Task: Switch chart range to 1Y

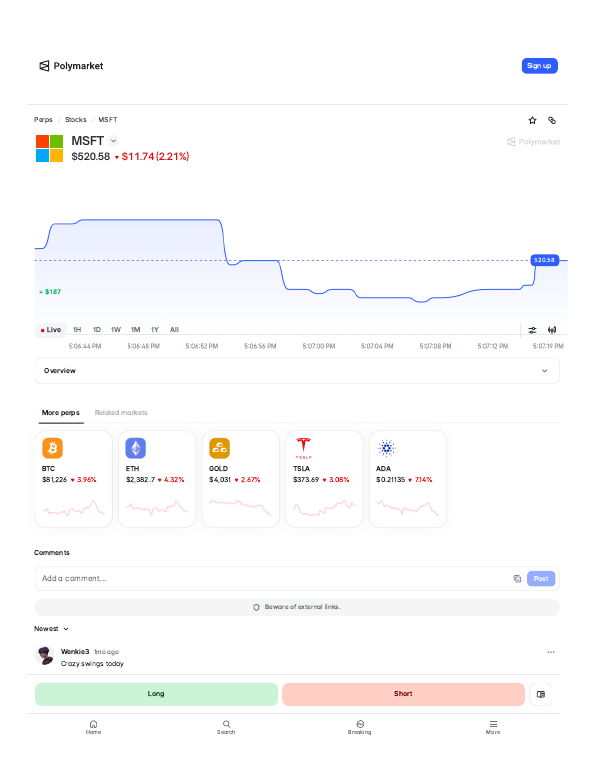Action: pos(155,330)
